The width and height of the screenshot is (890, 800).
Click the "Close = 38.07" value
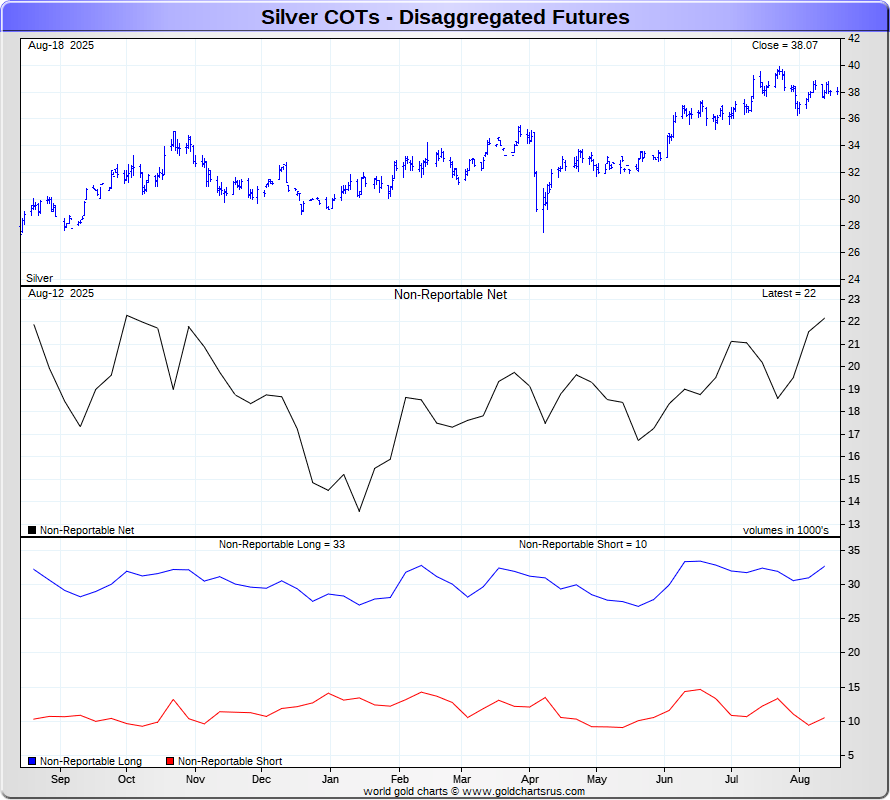[x=784, y=45]
